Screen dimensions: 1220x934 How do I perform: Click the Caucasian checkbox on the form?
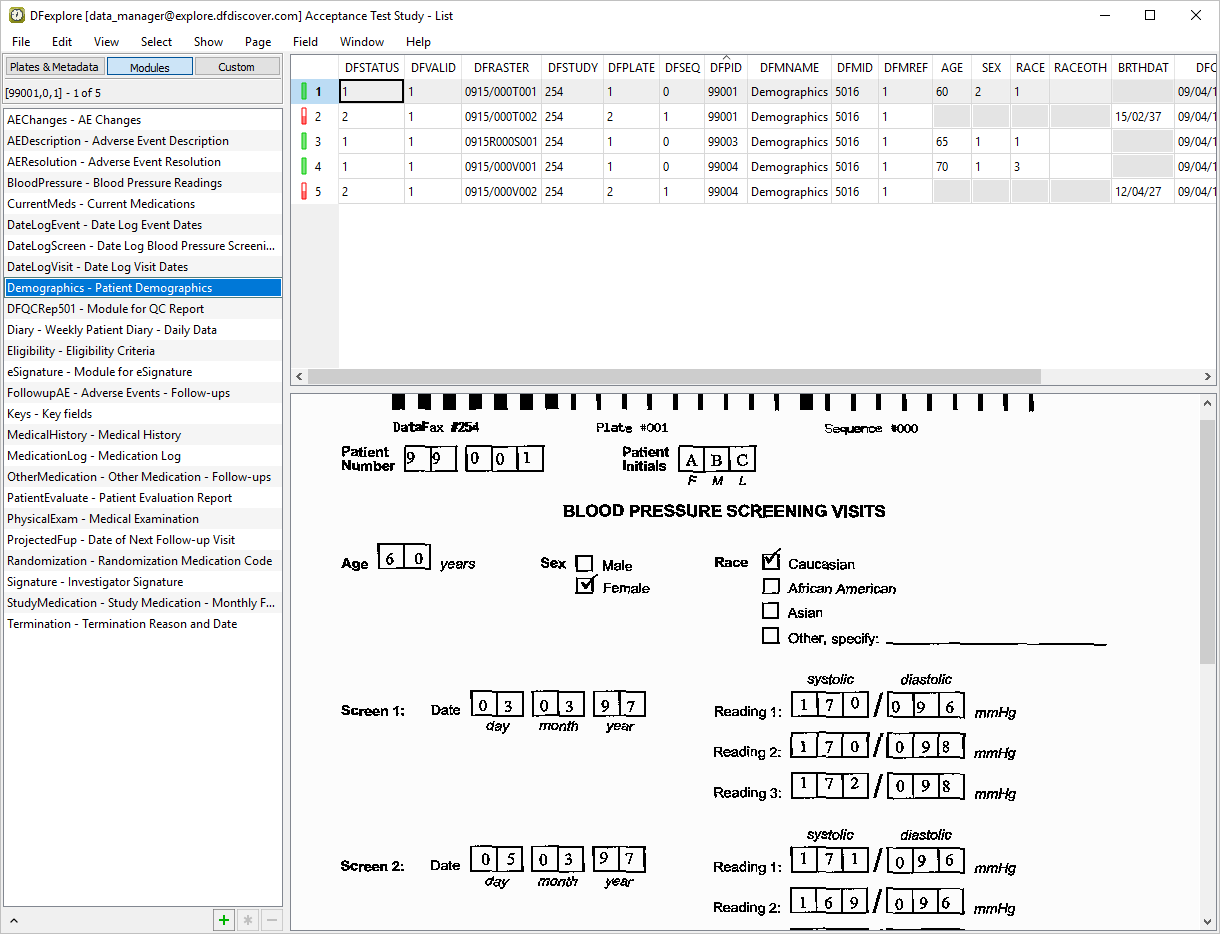pyautogui.click(x=770, y=562)
